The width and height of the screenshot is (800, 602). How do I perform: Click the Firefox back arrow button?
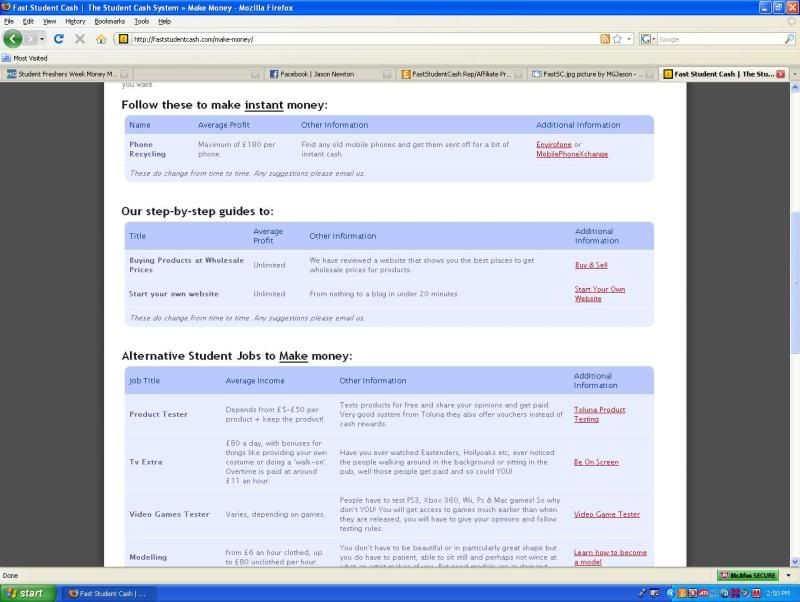(13, 39)
